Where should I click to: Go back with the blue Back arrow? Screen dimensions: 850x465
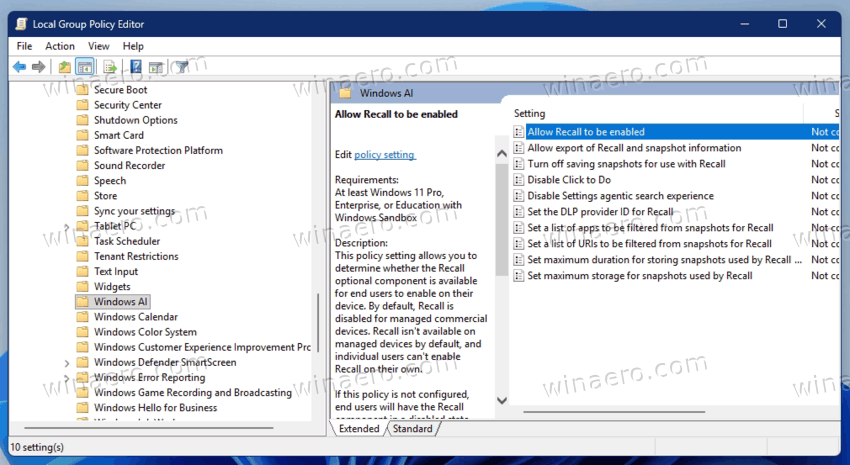click(x=20, y=67)
